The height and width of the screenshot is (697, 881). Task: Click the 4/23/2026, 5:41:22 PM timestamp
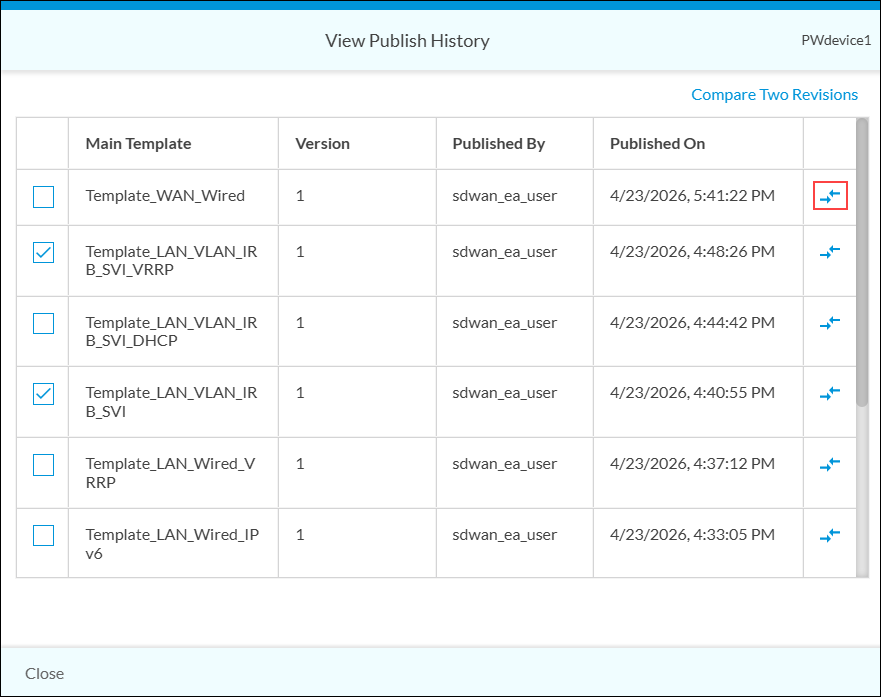(692, 195)
